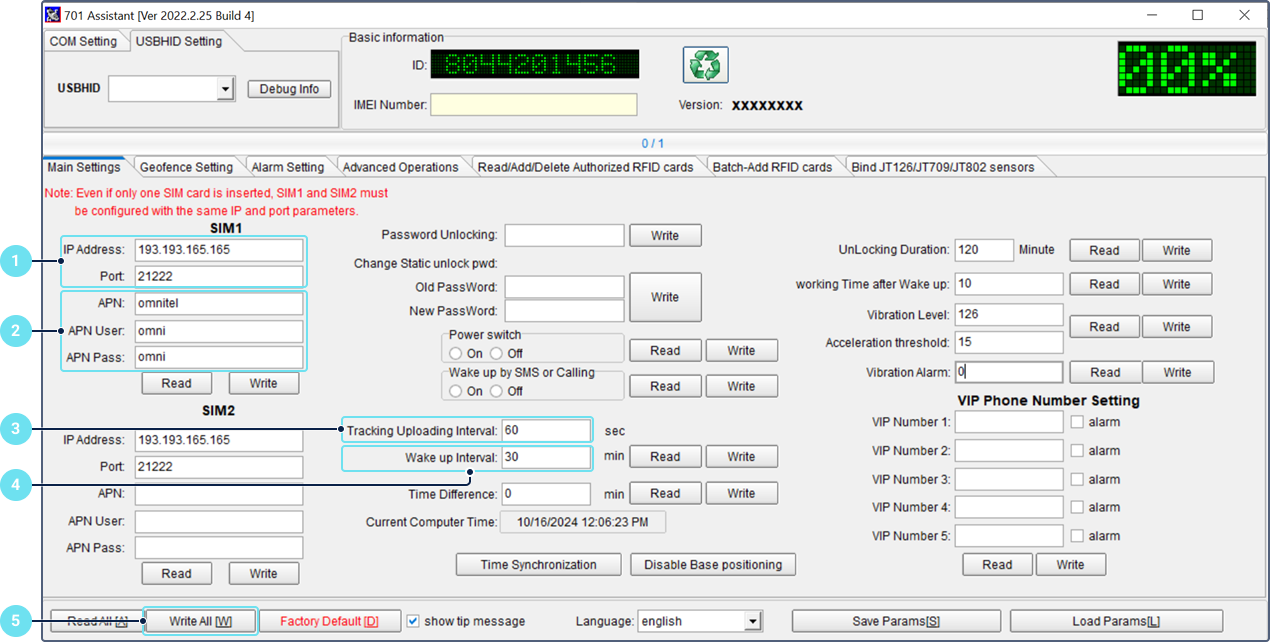The image size is (1270, 642).
Task: Click the green device ID display
Action: point(534,65)
